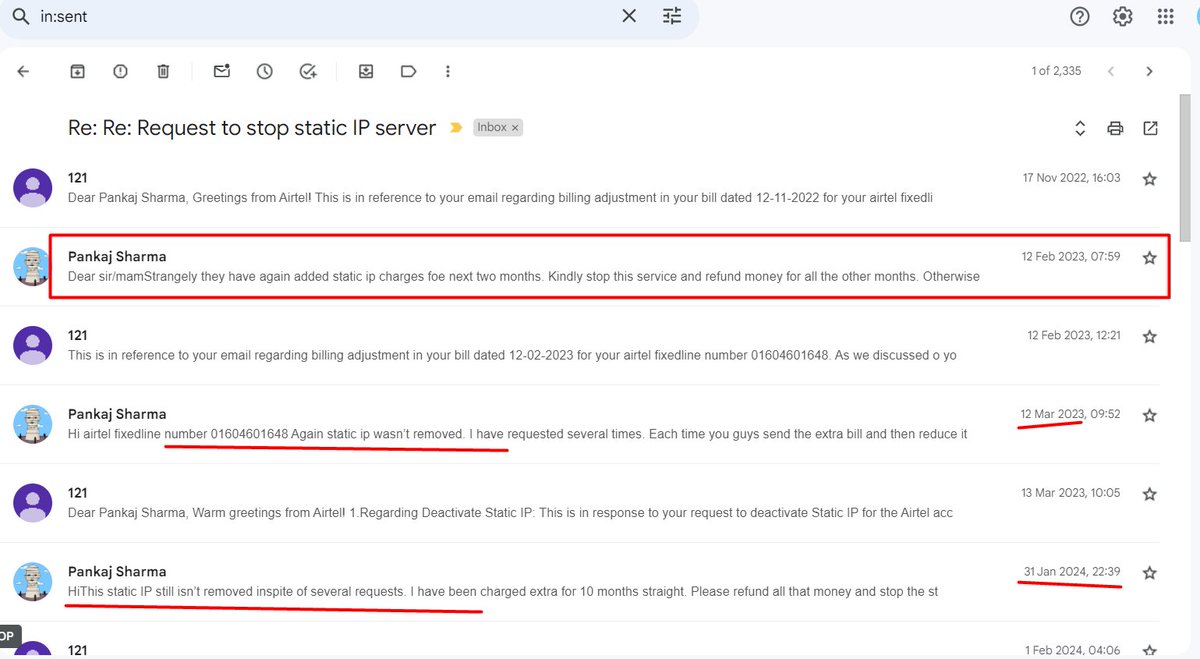Screen dimensions: 1200x659
Task: Snooze this conversation
Action: pos(265,71)
